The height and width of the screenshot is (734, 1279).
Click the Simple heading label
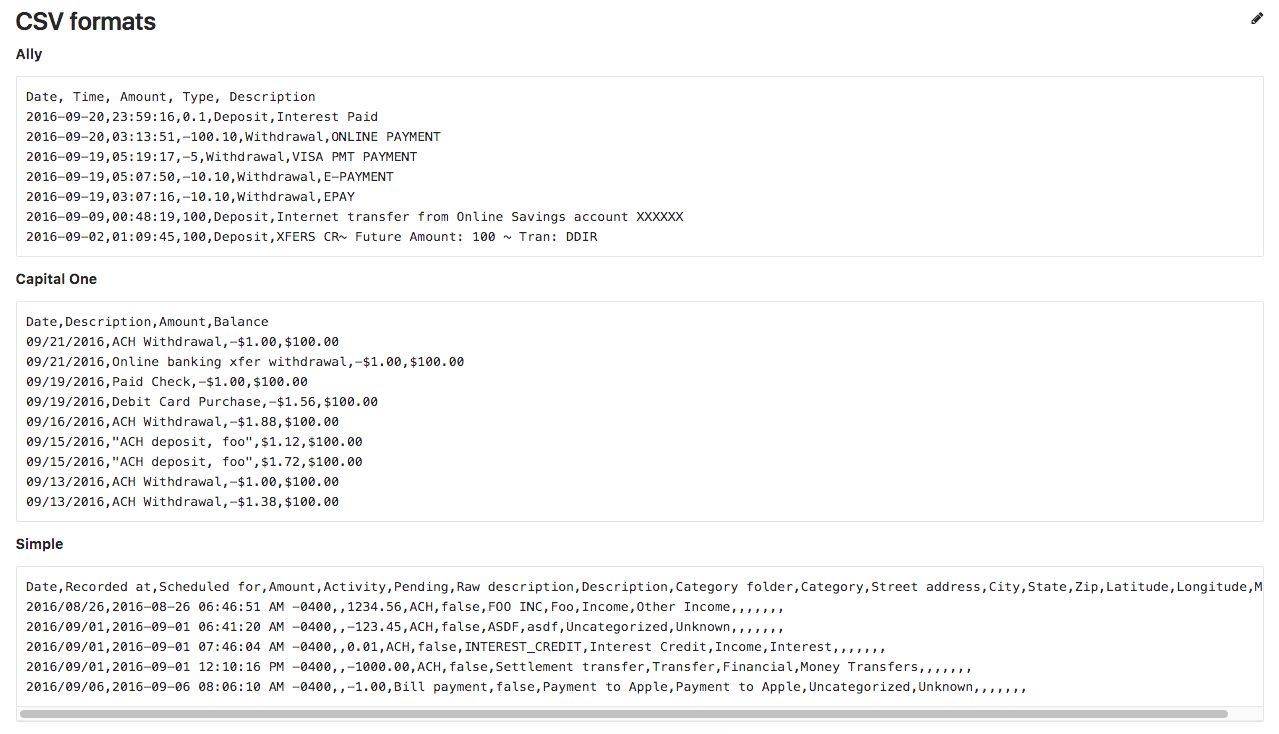(39, 544)
